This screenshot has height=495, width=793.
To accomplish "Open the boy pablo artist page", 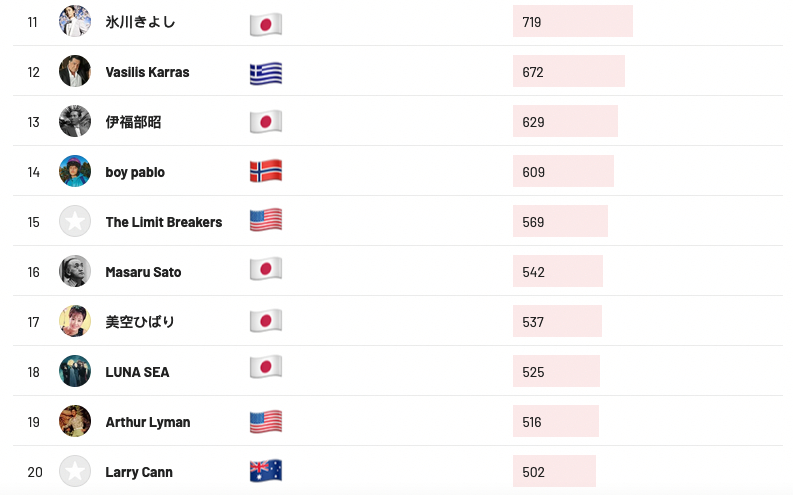I will [x=135, y=172].
